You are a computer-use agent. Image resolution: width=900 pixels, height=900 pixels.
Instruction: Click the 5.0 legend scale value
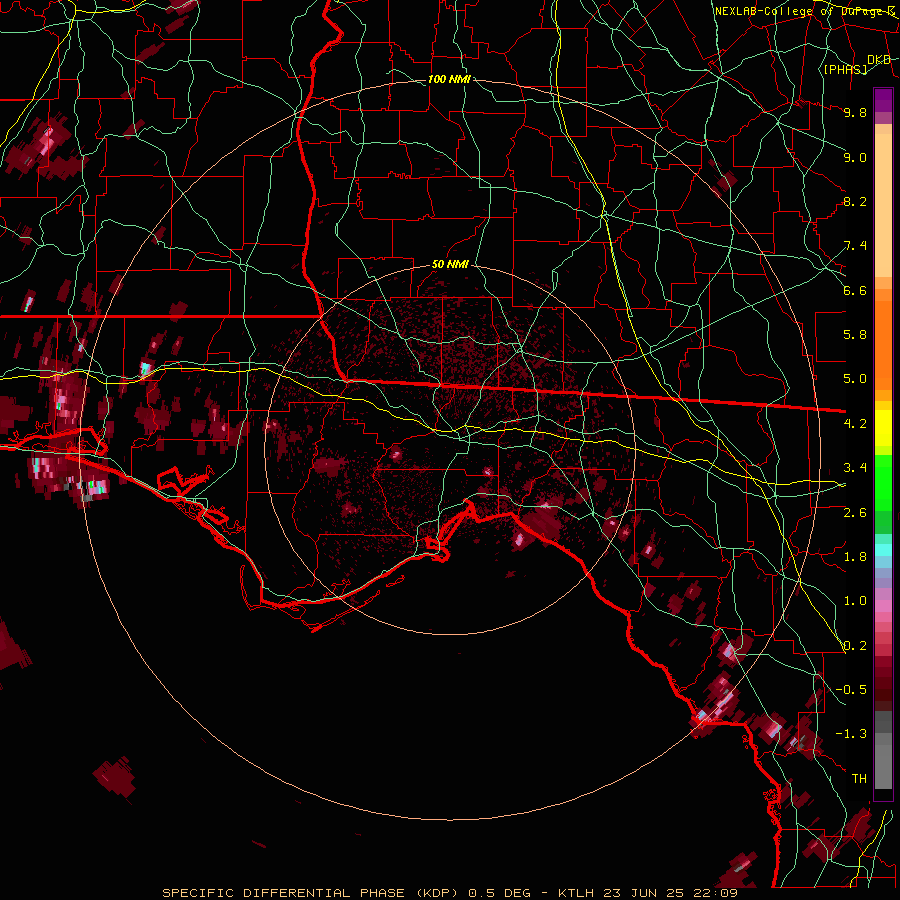[855, 379]
